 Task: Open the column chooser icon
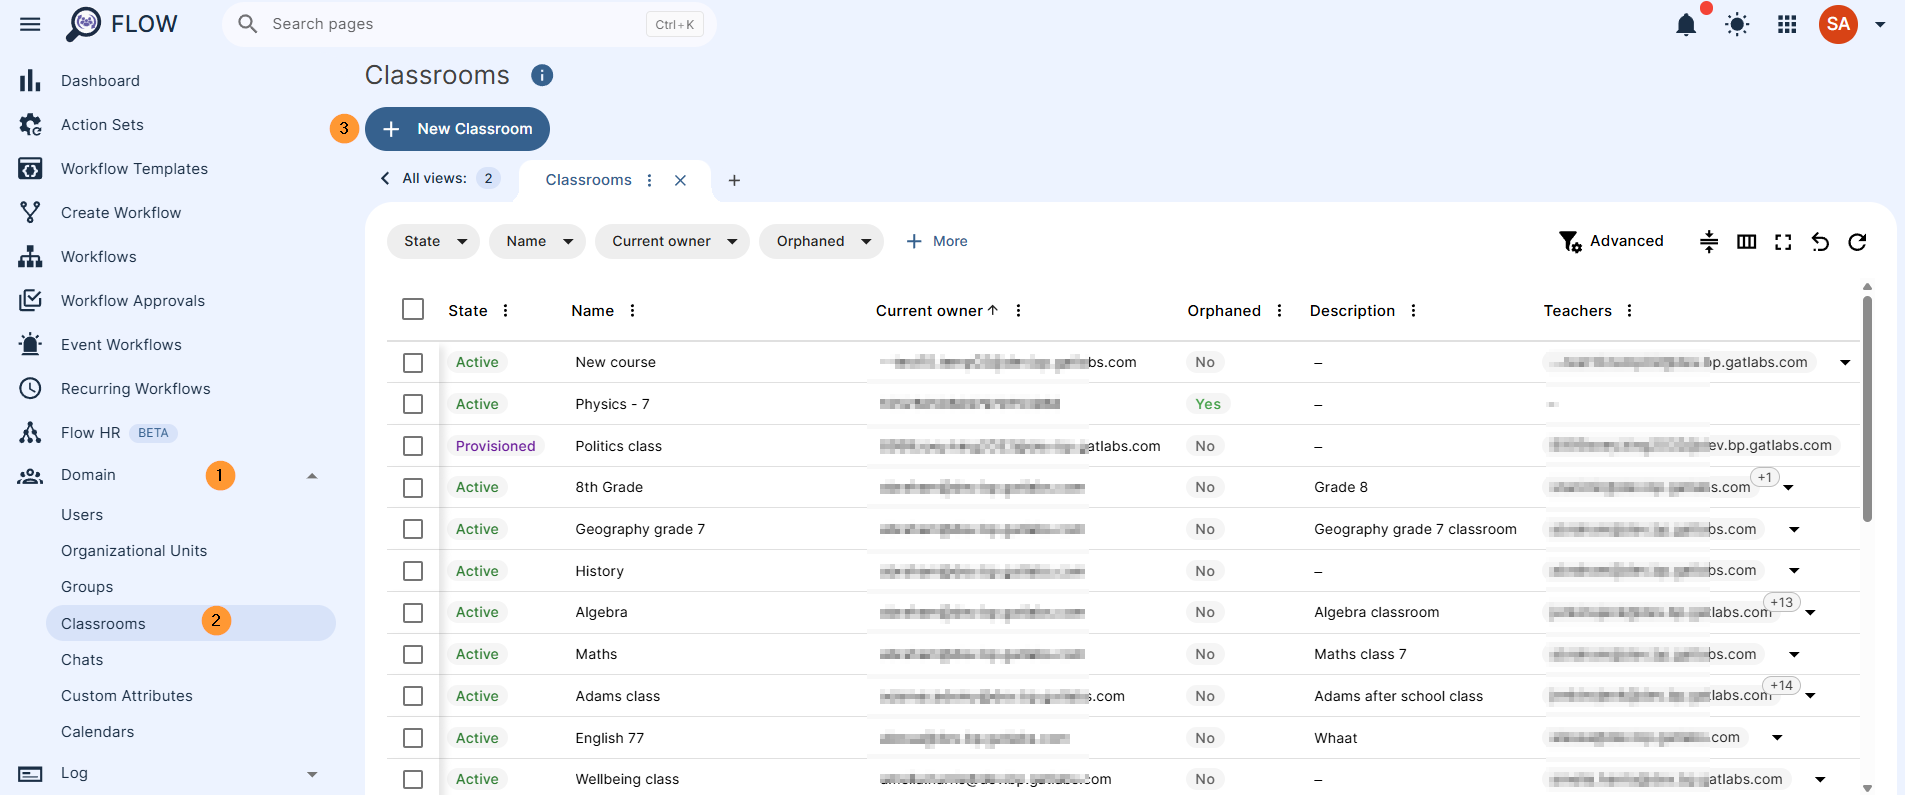click(1746, 241)
